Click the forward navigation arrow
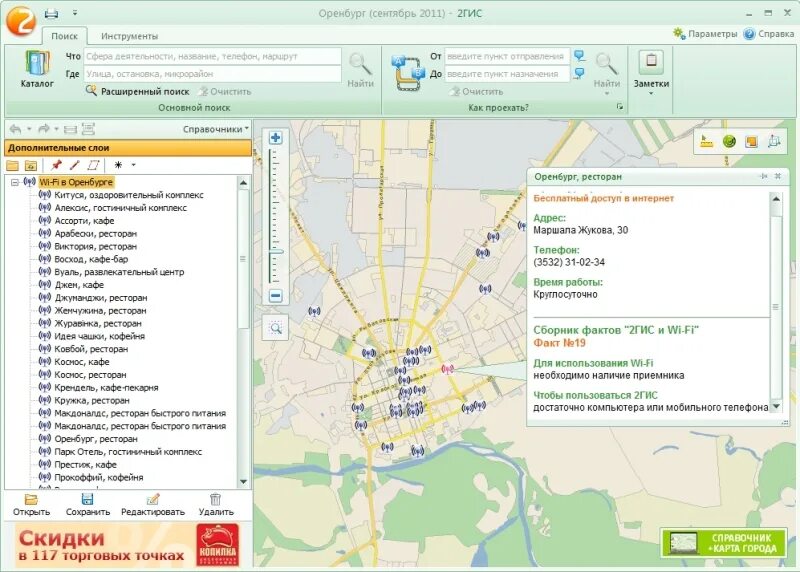 (x=44, y=129)
